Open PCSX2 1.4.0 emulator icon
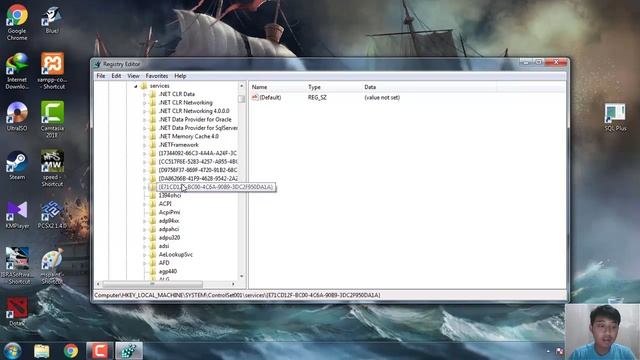This screenshot has height=360, width=640. coord(52,214)
